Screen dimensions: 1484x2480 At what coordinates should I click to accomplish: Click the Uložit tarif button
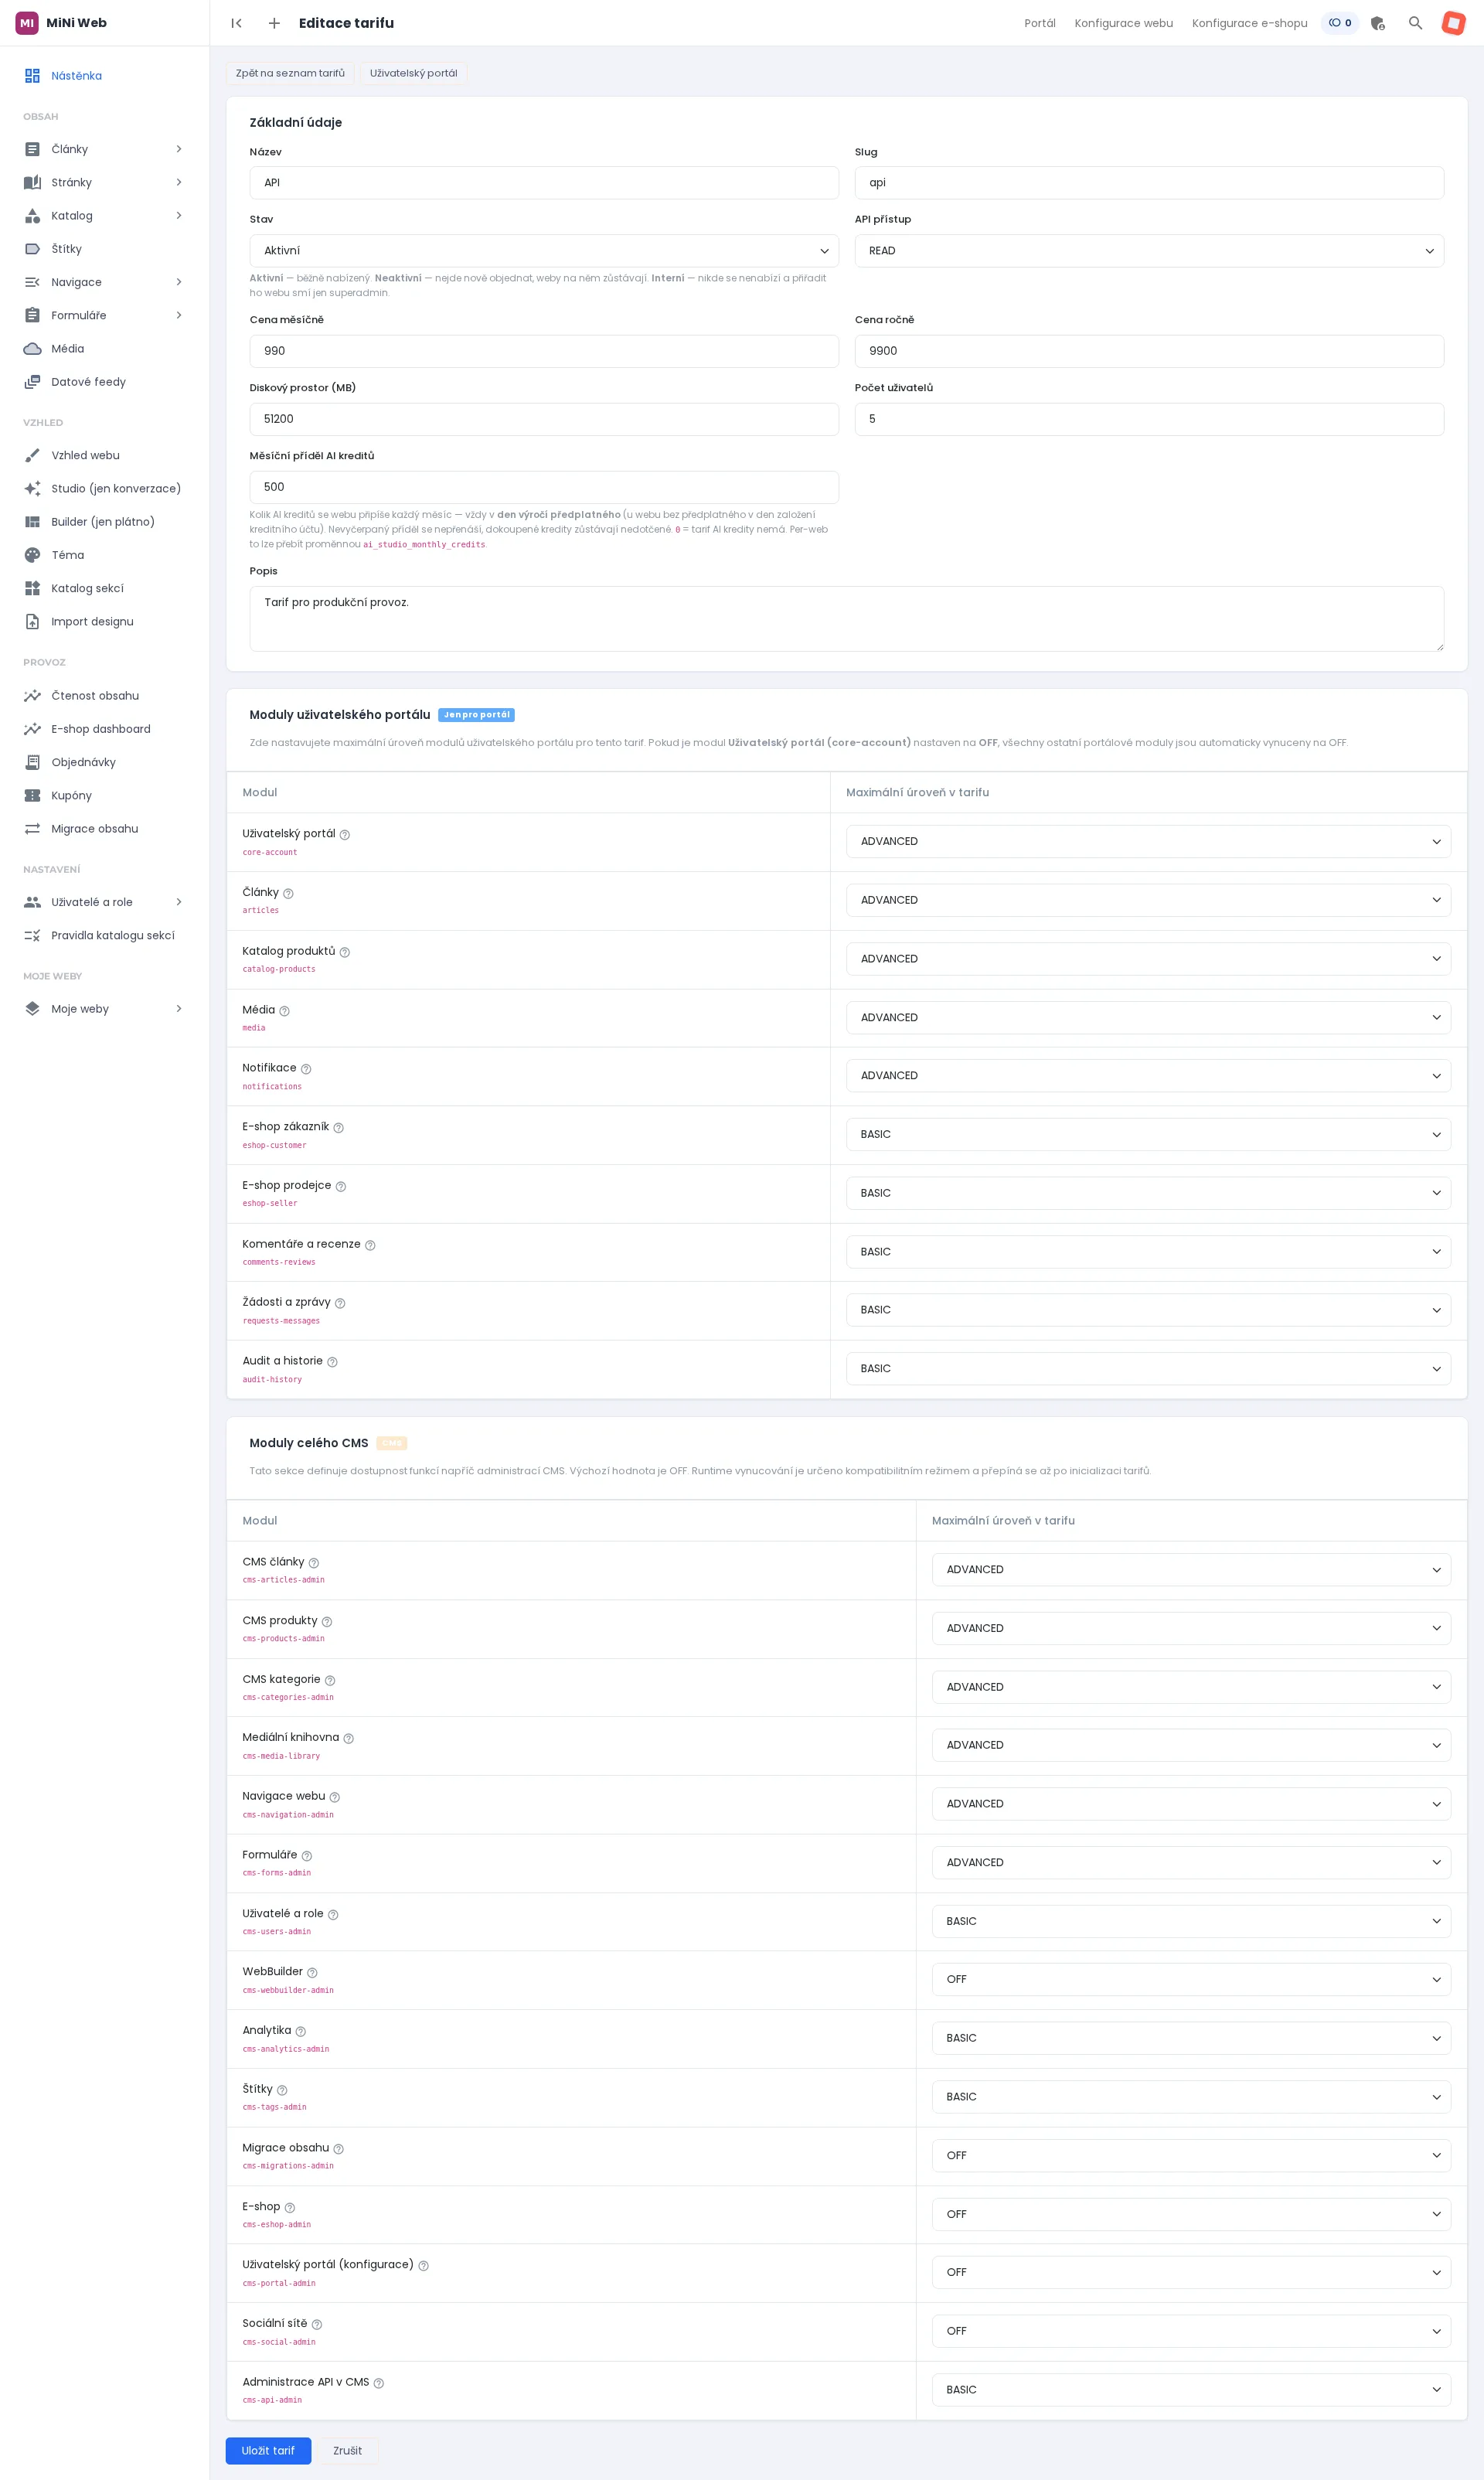(268, 2451)
